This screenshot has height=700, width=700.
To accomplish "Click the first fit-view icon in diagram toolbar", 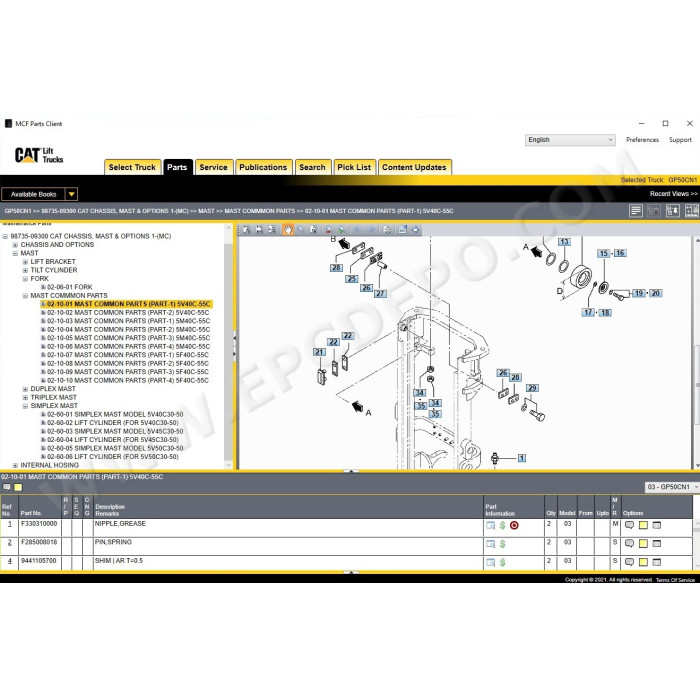I will tap(246, 229).
